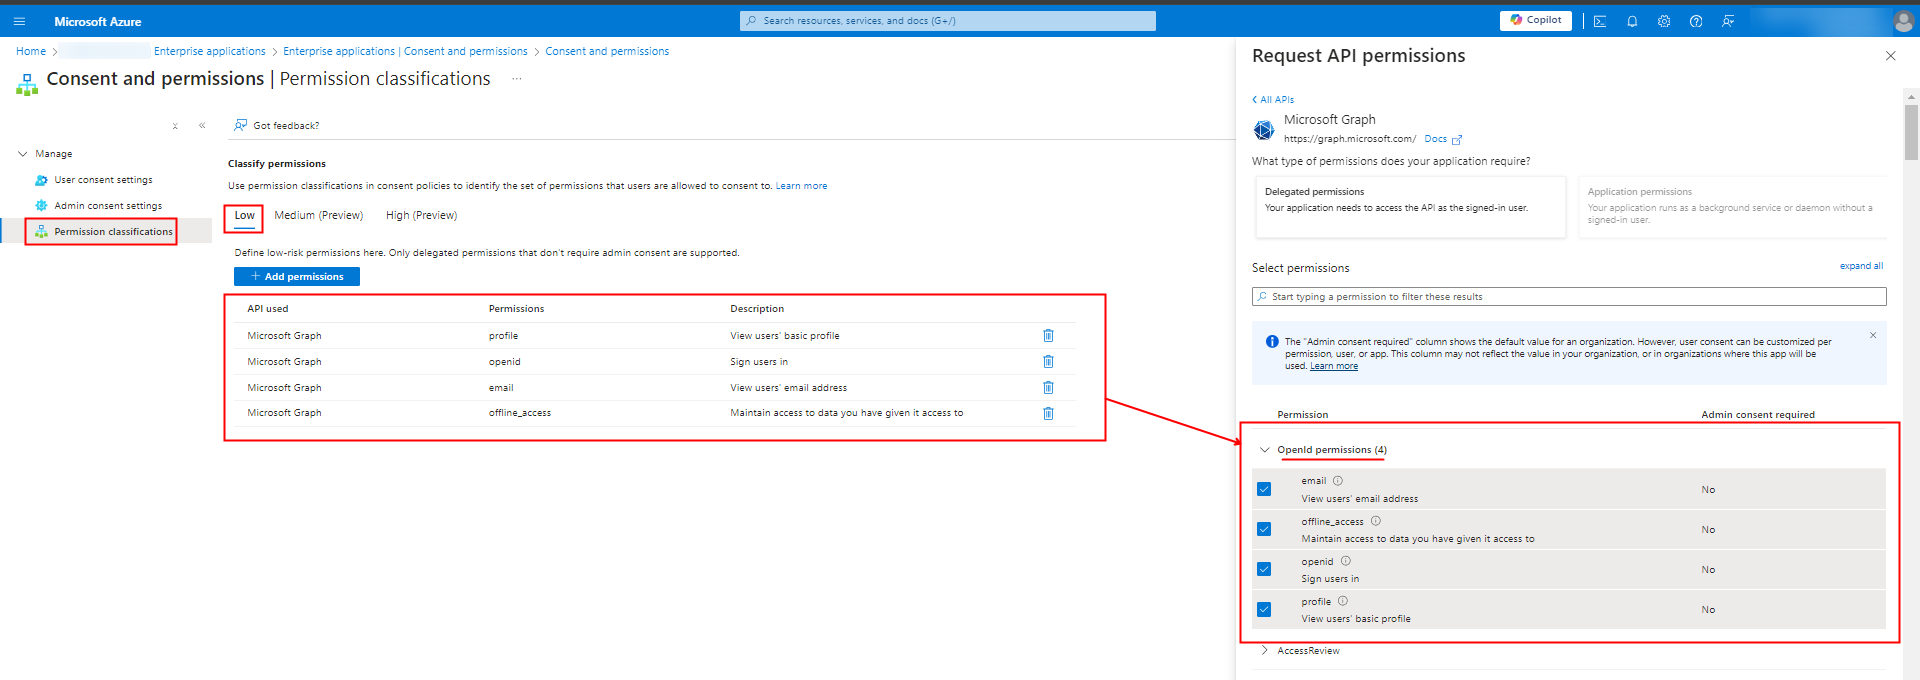Uncheck the offline_access permission checkbox
1920x680 pixels.
pyautogui.click(x=1264, y=529)
